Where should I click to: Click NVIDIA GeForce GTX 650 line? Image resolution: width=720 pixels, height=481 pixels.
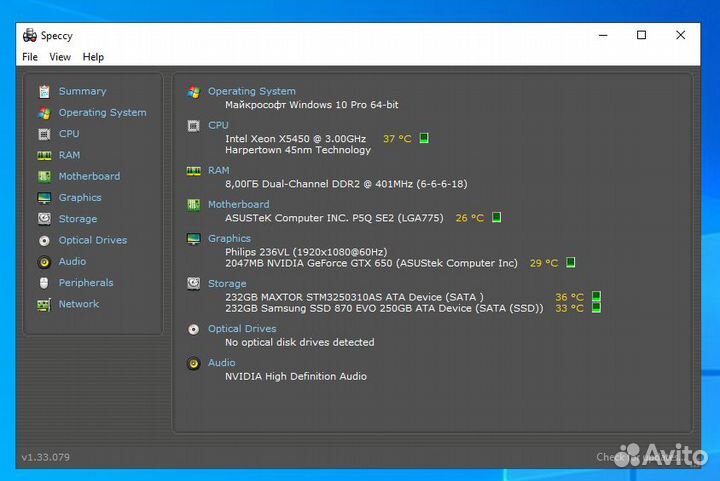(x=371, y=263)
